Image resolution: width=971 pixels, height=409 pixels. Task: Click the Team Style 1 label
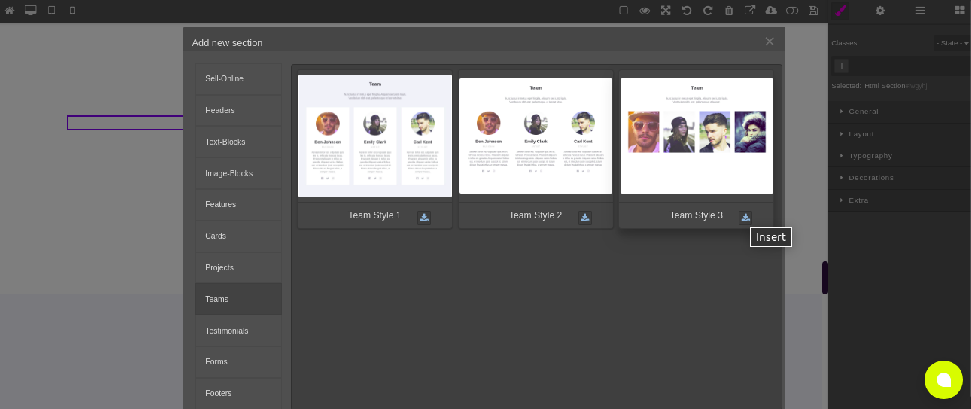point(373,216)
